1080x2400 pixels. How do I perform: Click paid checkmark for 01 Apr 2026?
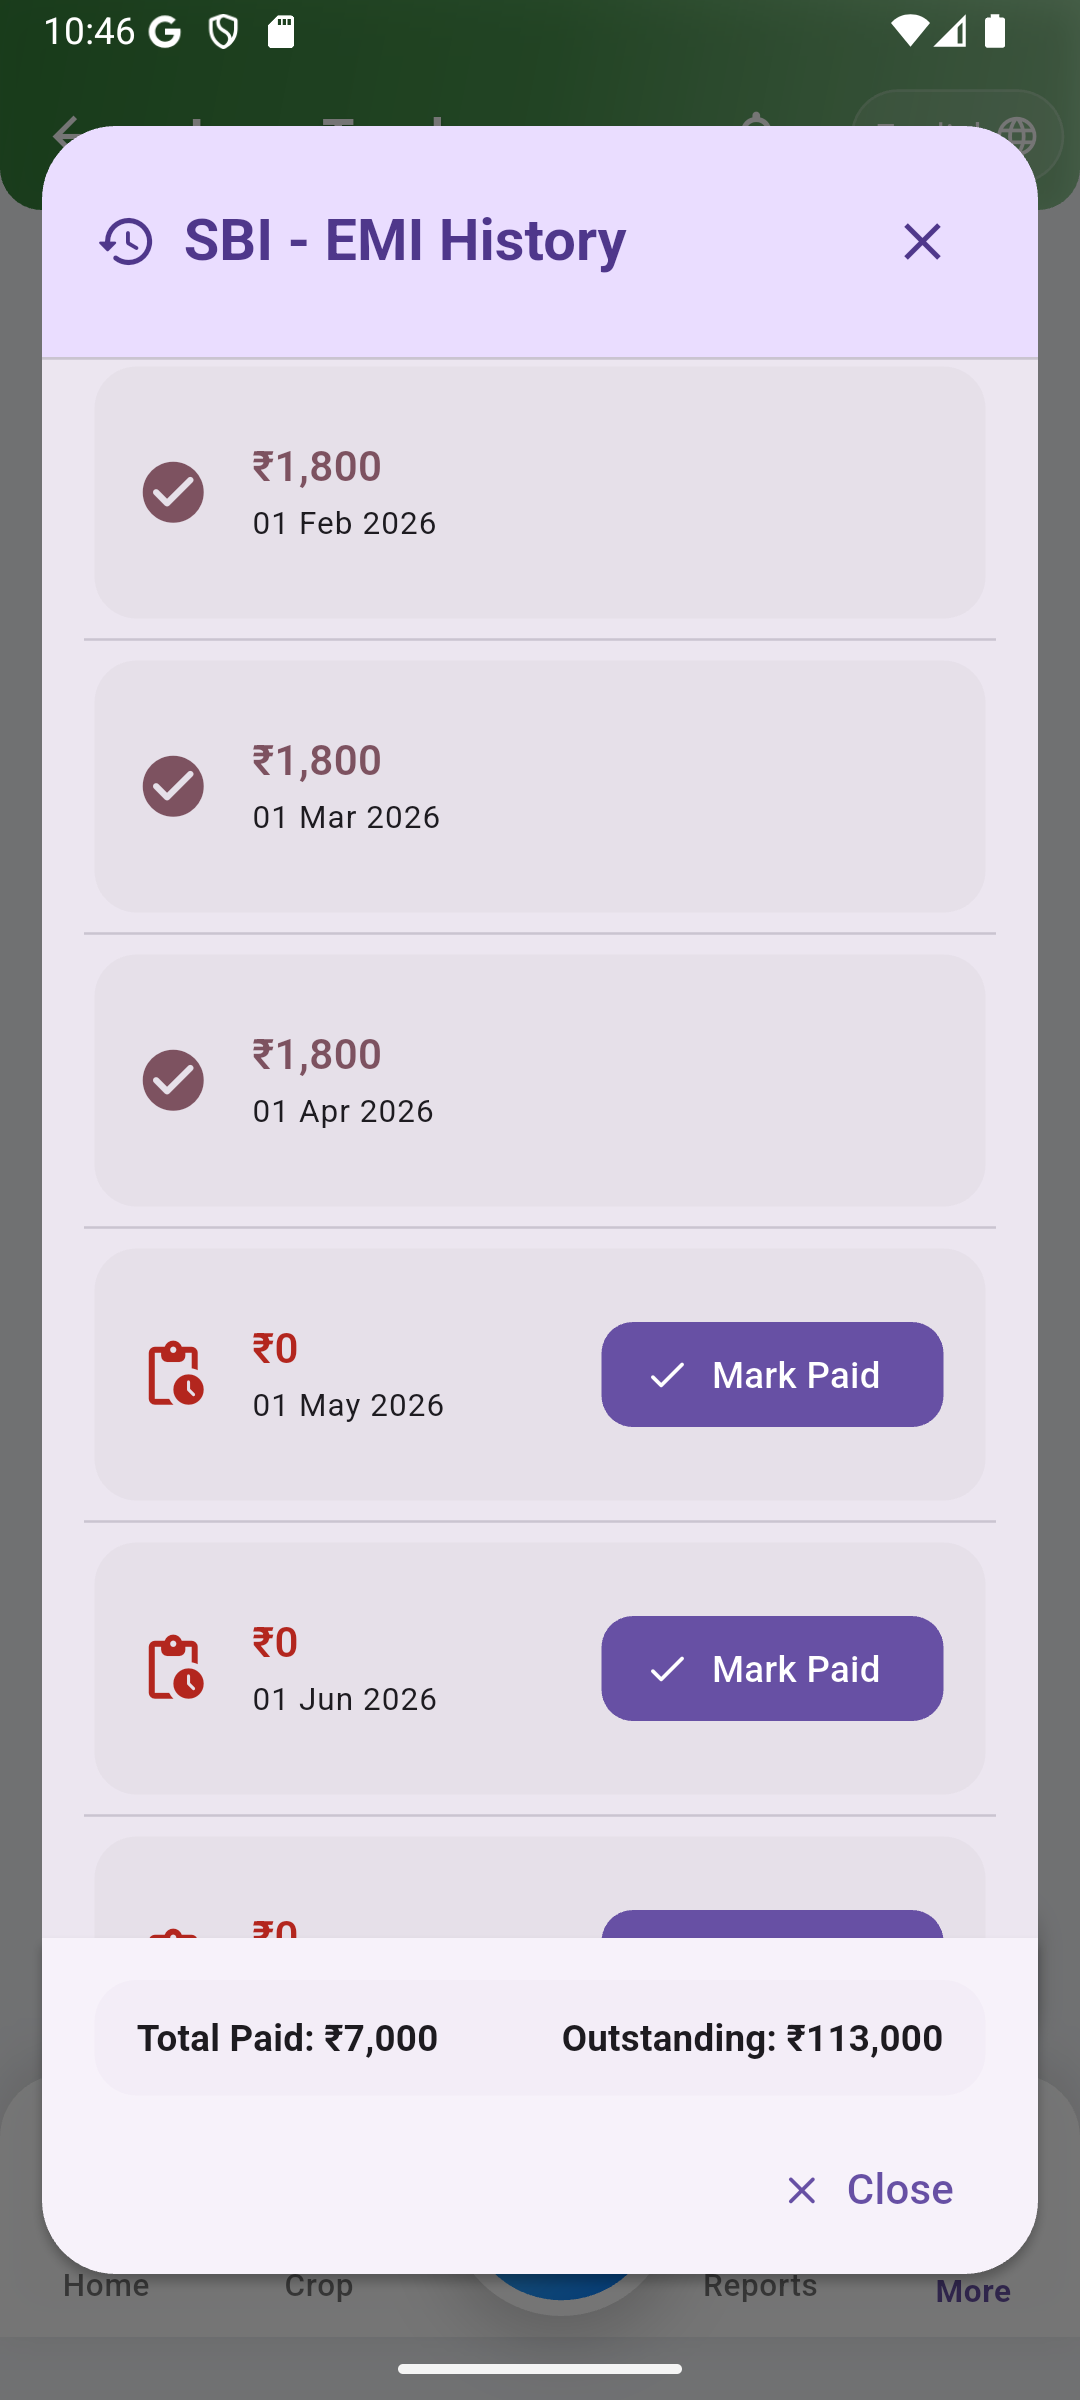pos(173,1080)
